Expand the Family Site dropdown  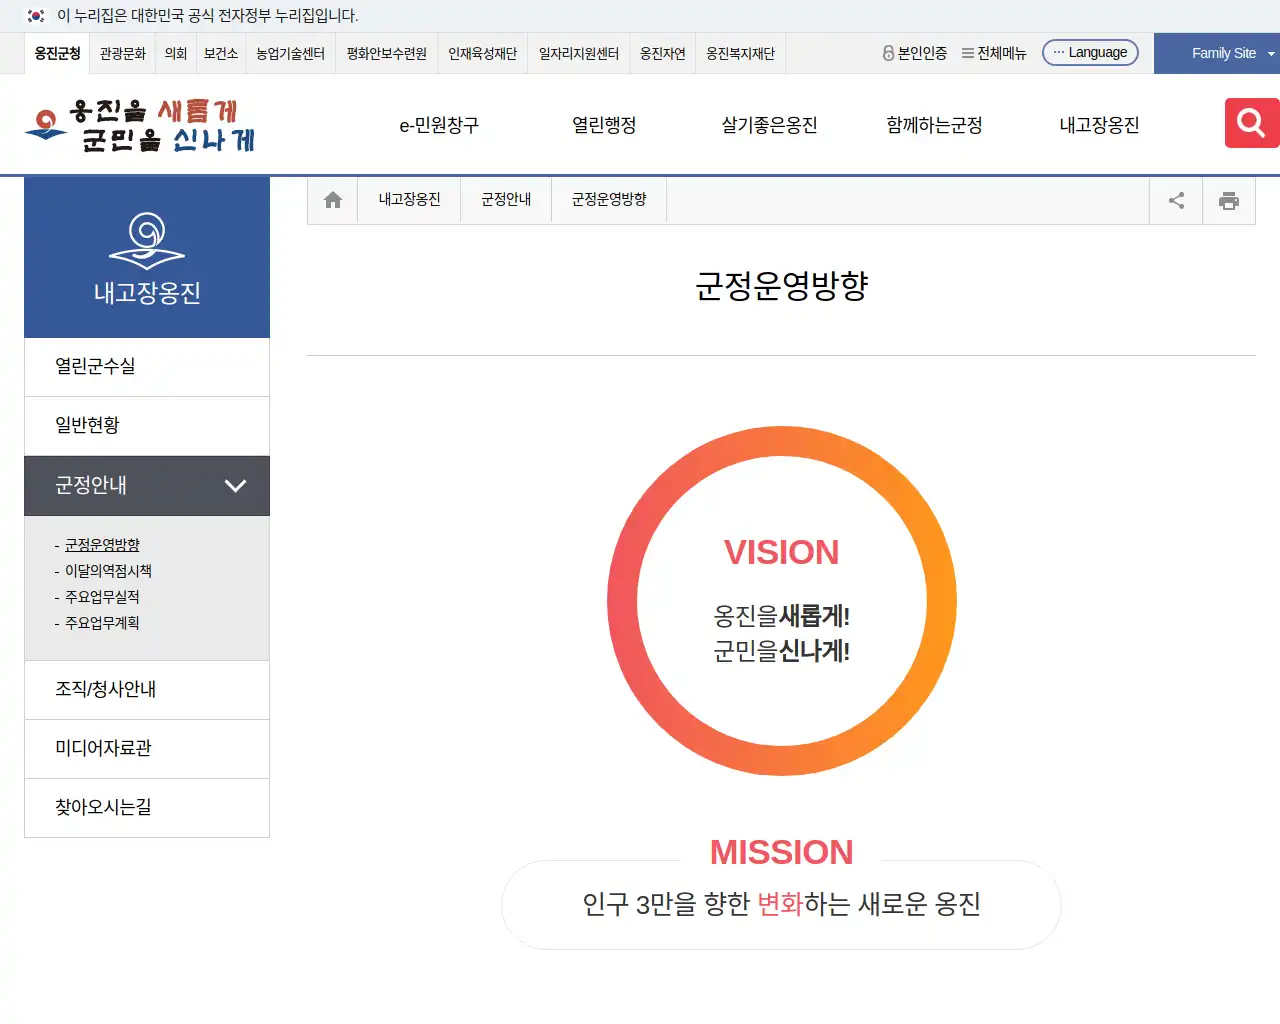(x=1217, y=53)
